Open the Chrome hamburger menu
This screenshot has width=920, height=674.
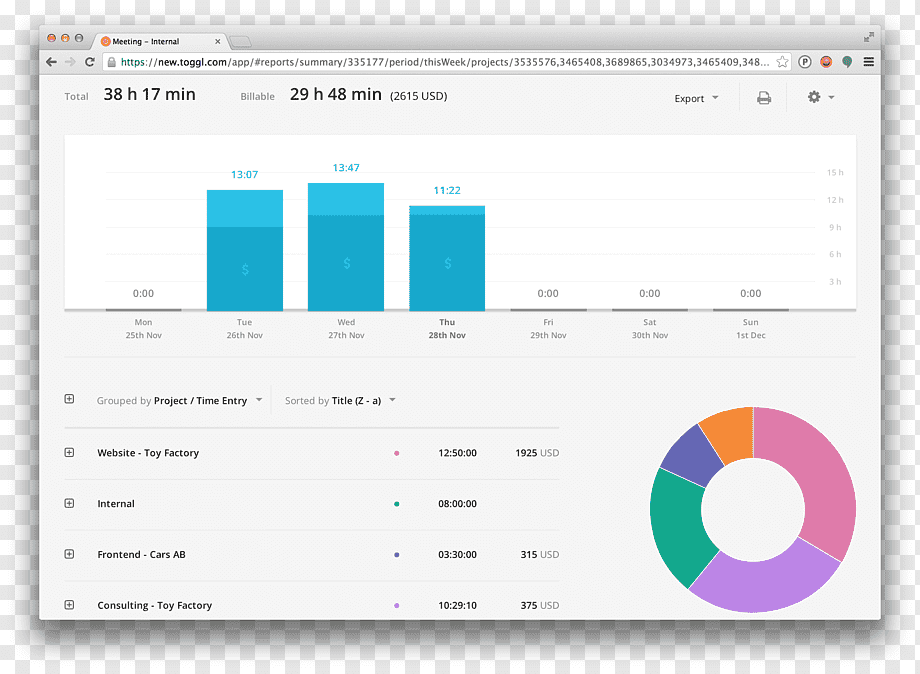coord(868,62)
